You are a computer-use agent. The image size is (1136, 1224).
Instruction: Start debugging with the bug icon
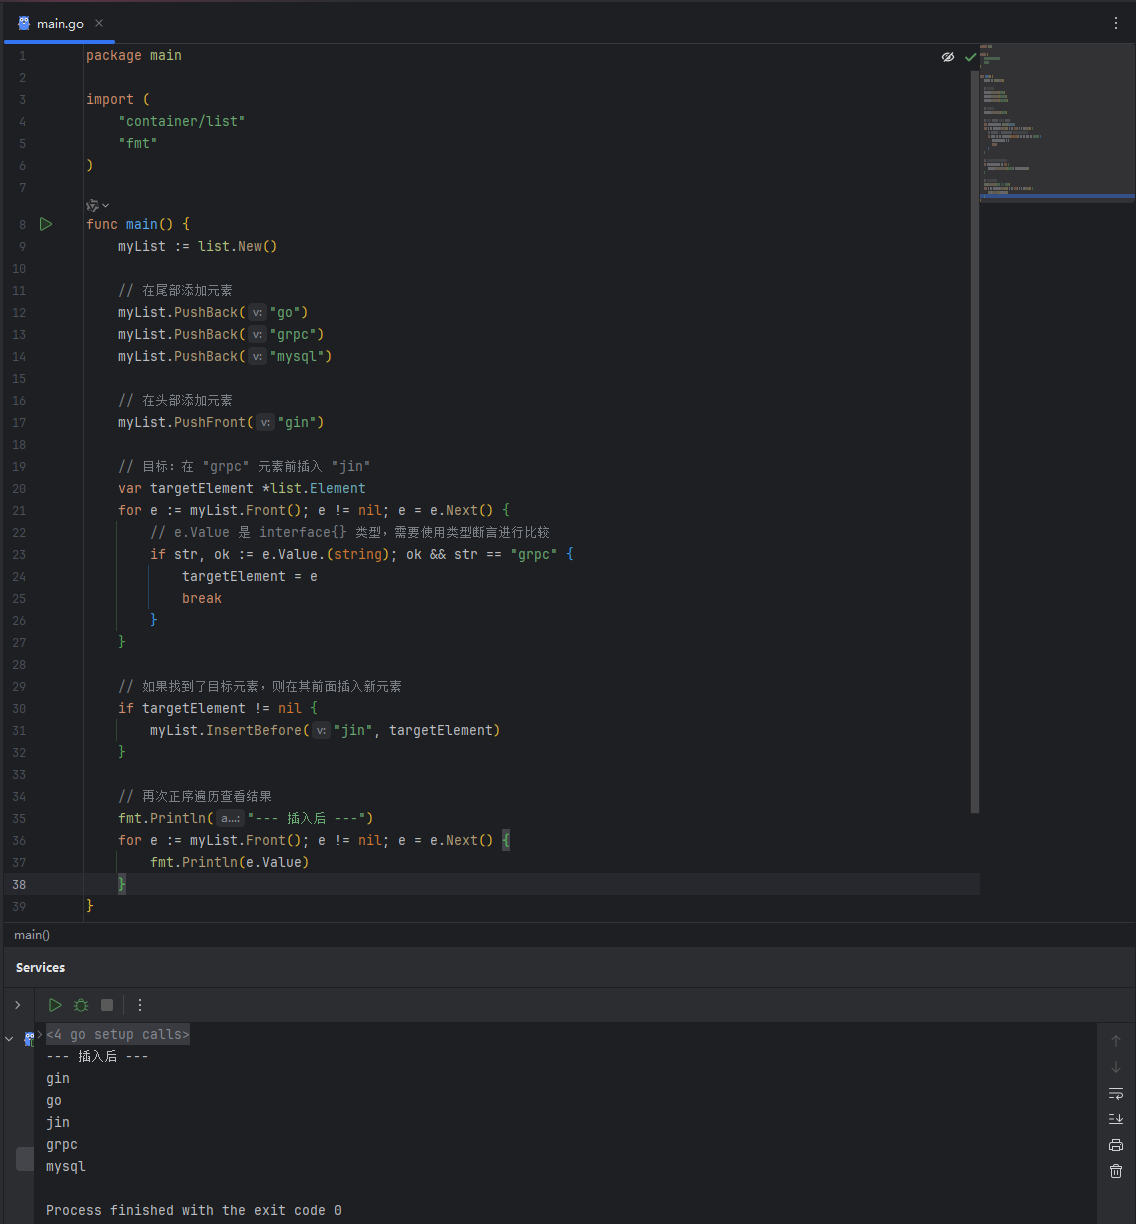(x=81, y=1005)
